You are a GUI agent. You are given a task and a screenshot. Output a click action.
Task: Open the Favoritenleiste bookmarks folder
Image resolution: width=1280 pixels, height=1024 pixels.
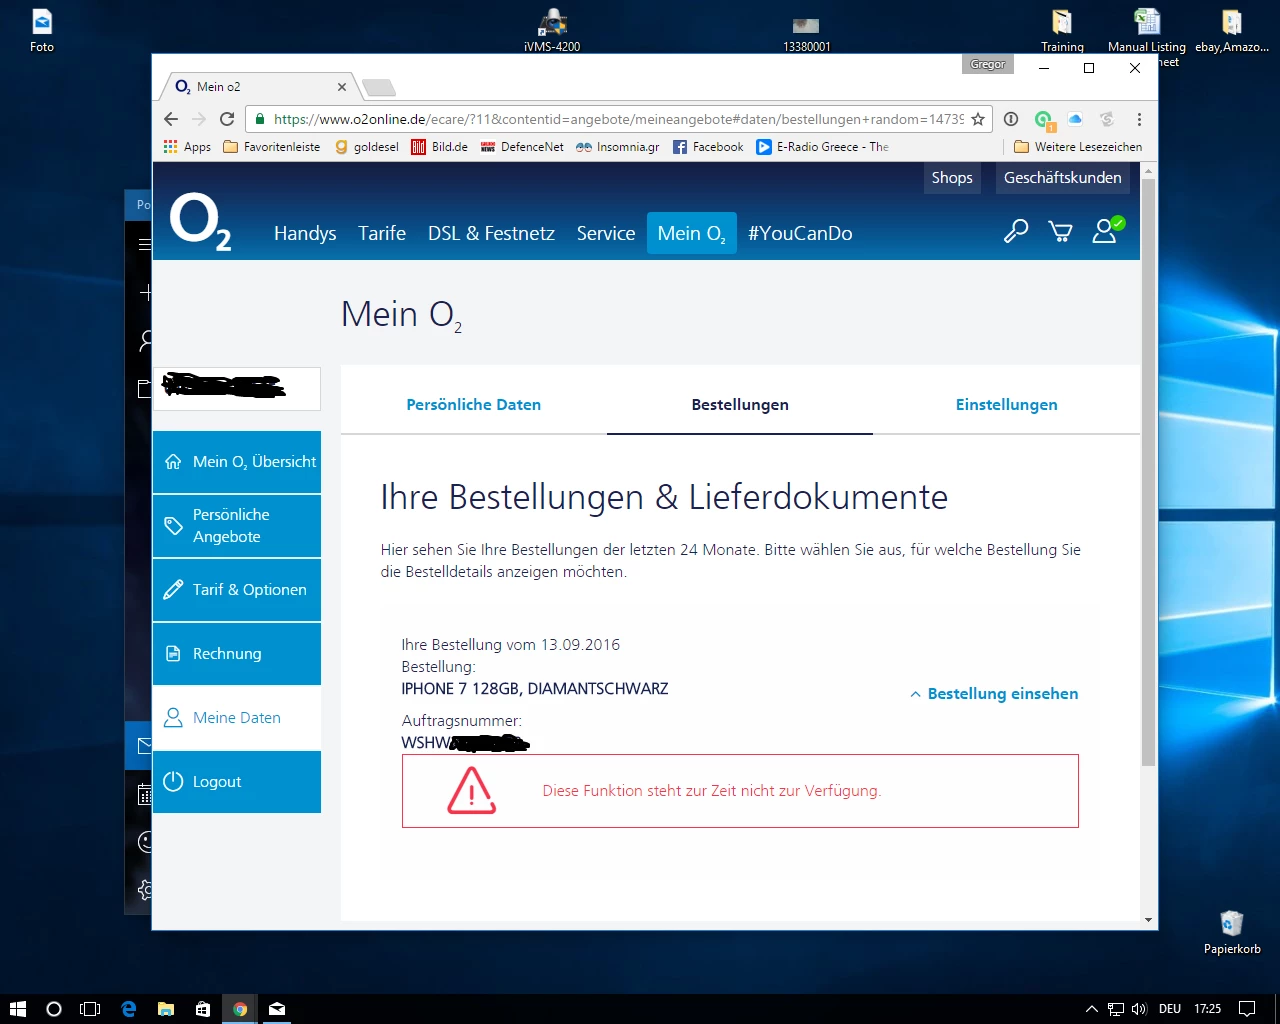(272, 147)
